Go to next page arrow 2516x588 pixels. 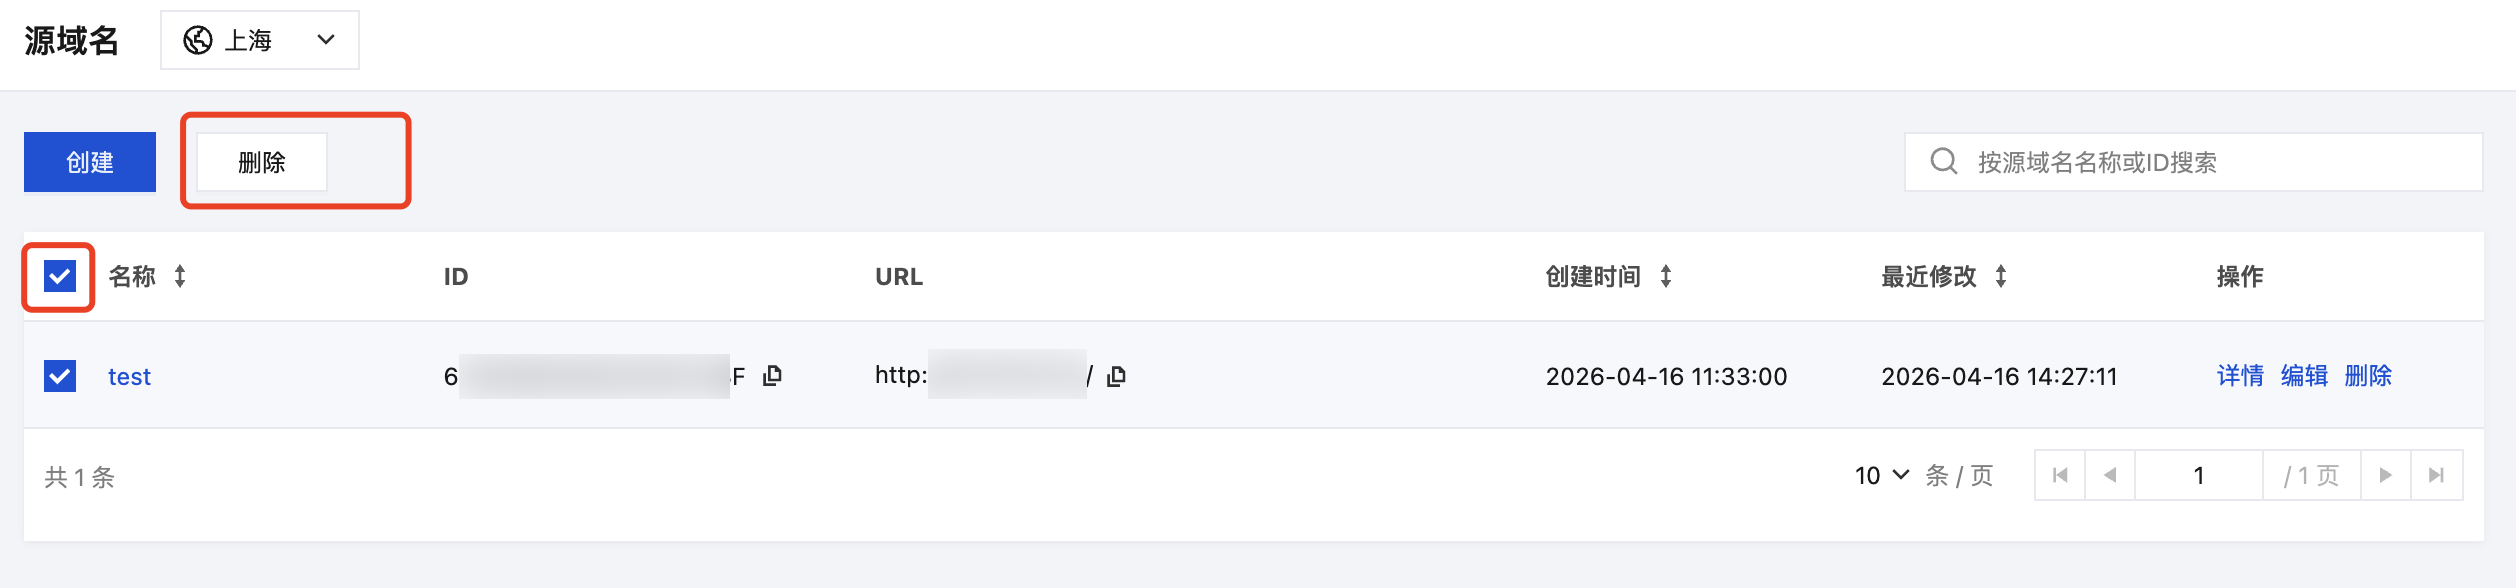2386,475
